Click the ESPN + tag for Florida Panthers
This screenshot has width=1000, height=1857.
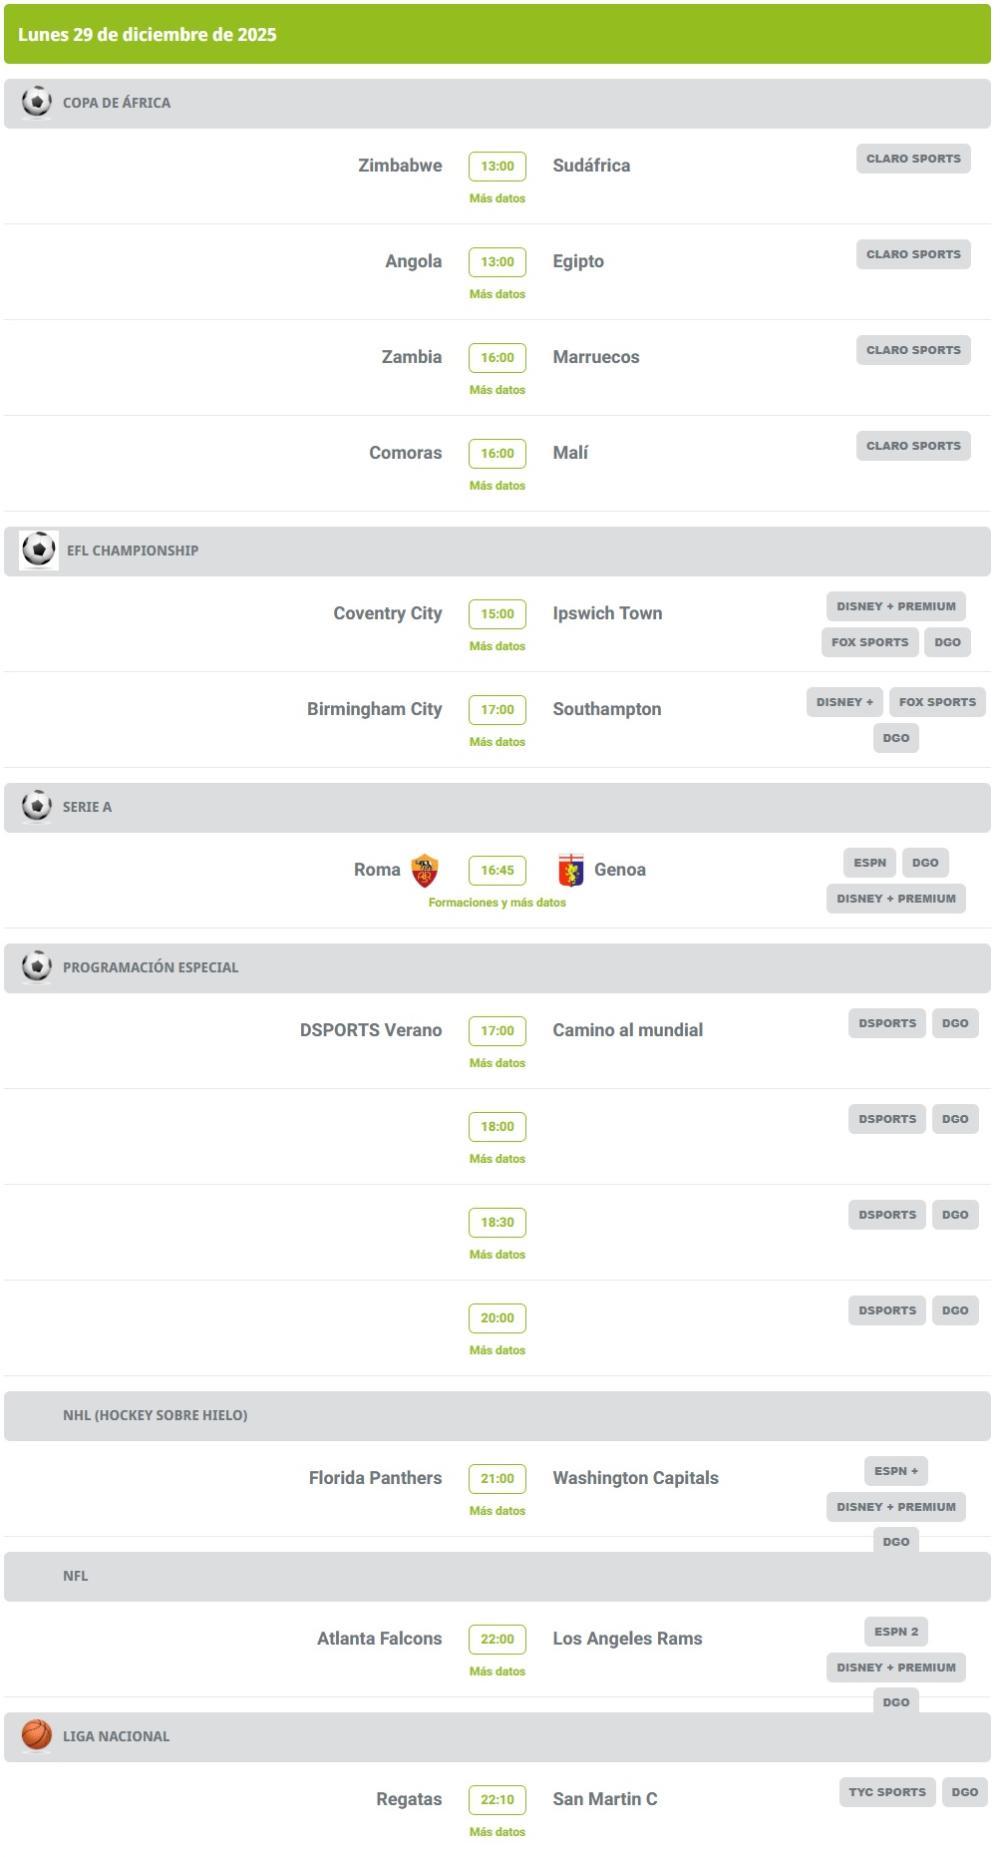point(896,1471)
